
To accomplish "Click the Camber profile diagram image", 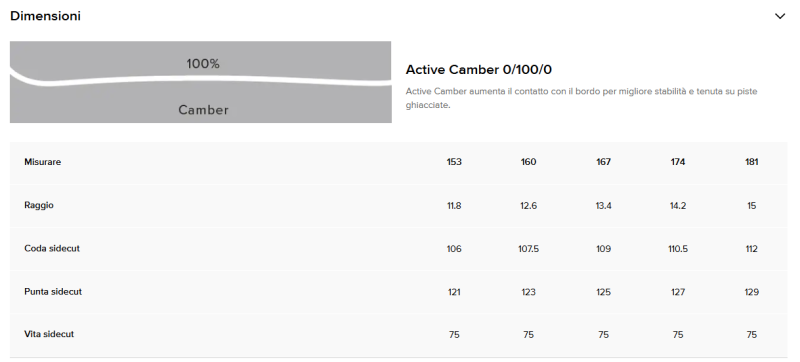I will pos(201,82).
